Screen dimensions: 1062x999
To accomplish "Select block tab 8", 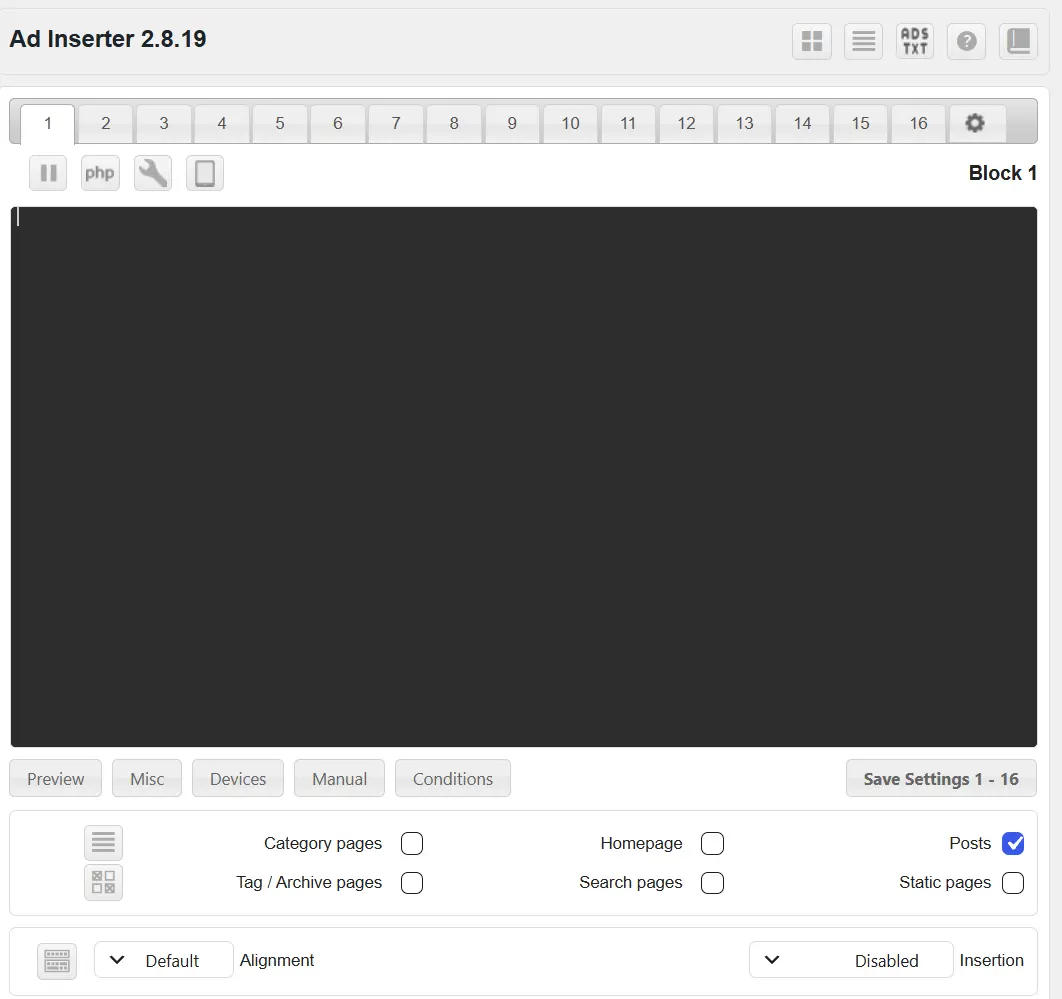I will (x=454, y=123).
